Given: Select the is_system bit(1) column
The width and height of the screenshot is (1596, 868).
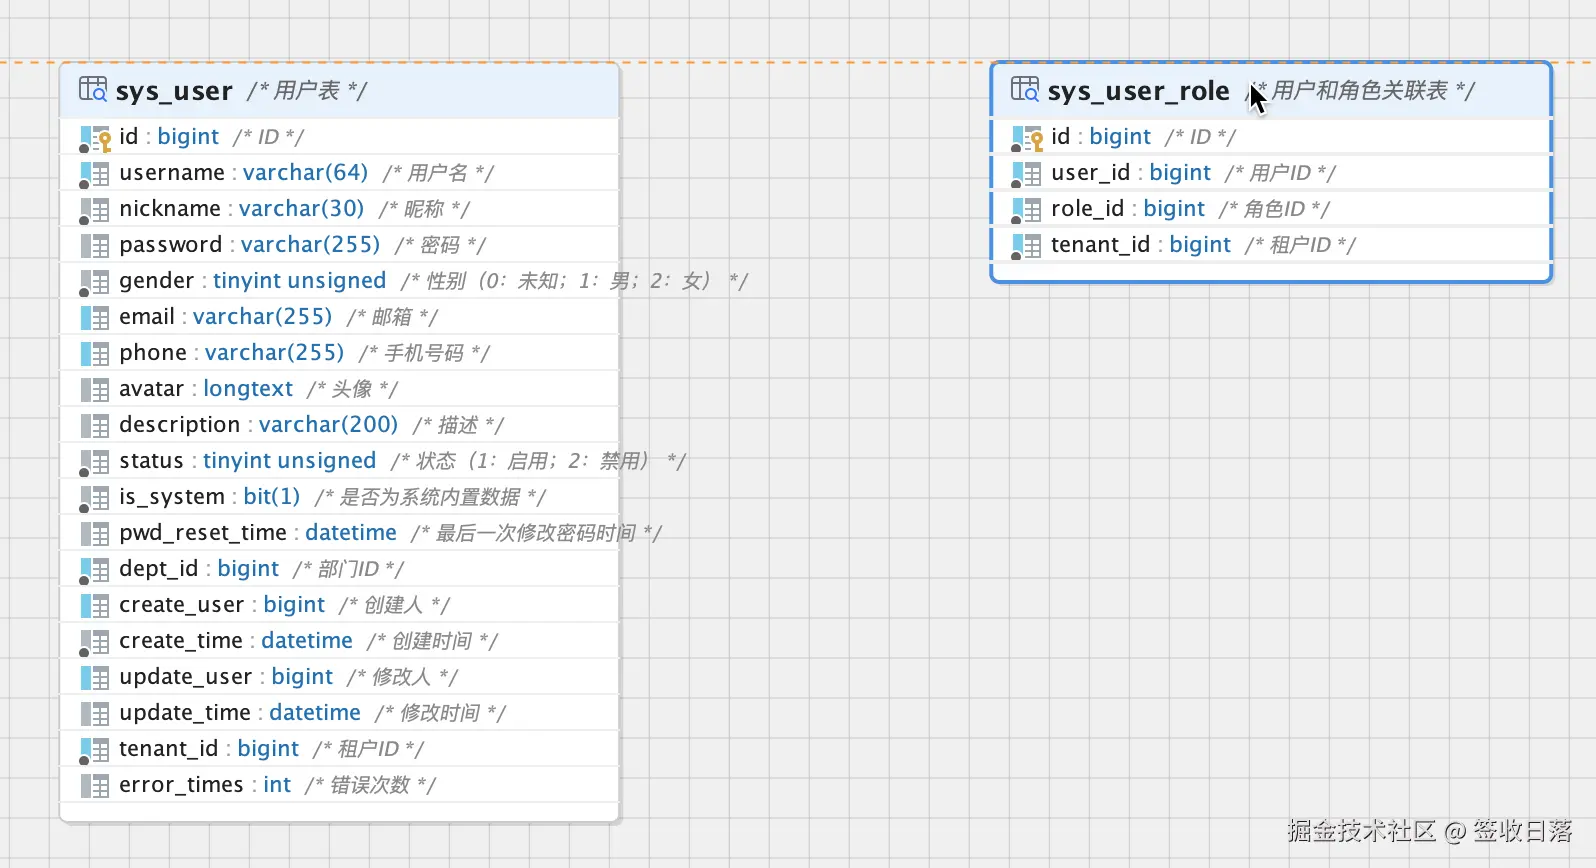Looking at the screenshot, I should tap(339, 497).
